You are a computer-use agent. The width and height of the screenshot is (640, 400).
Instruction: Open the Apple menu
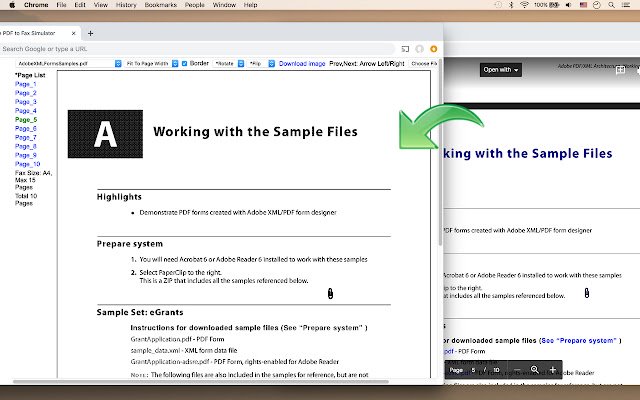coord(12,5)
